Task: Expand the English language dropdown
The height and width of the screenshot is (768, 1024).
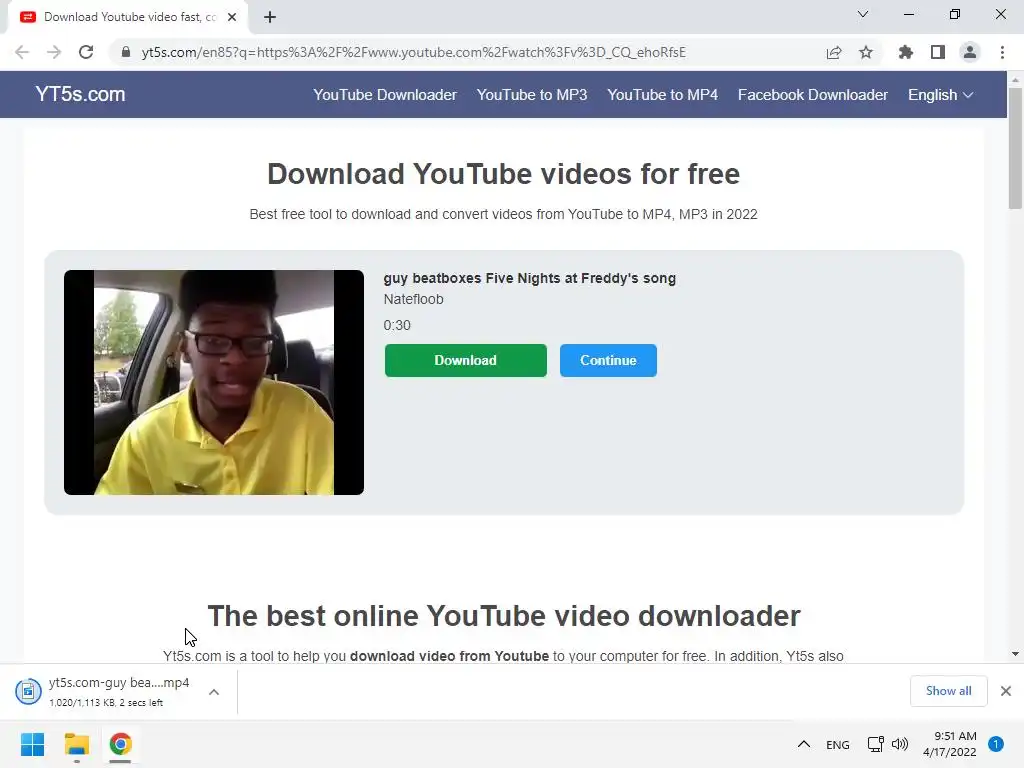Action: [940, 95]
